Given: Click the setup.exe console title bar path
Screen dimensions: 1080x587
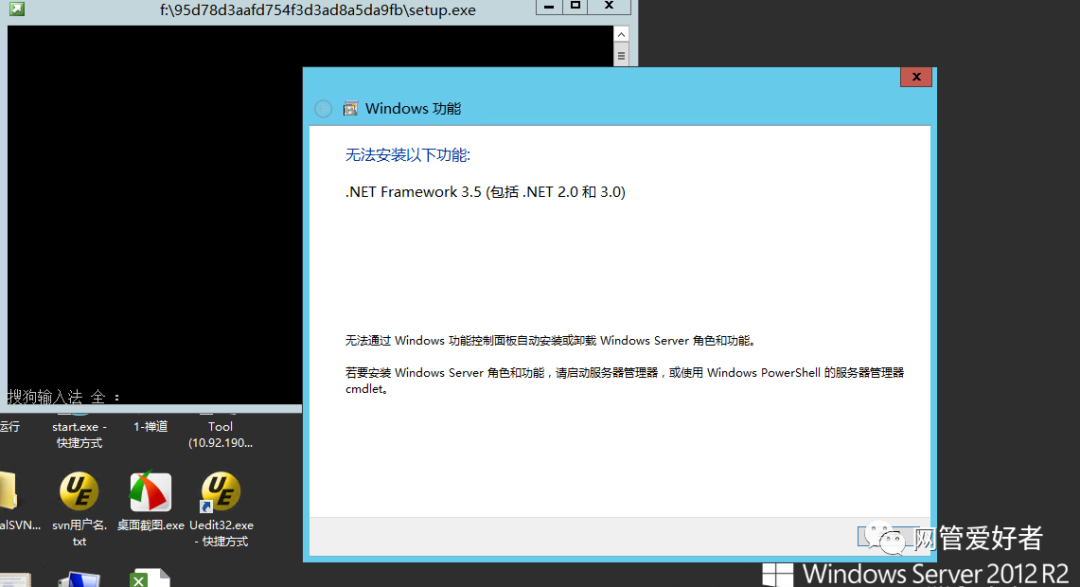Looking at the screenshot, I should tap(318, 10).
